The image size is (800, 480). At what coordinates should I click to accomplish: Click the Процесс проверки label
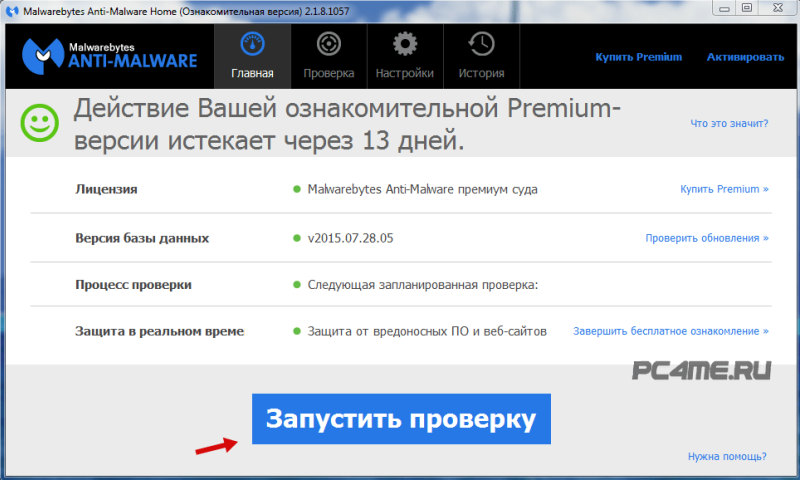[x=133, y=285]
